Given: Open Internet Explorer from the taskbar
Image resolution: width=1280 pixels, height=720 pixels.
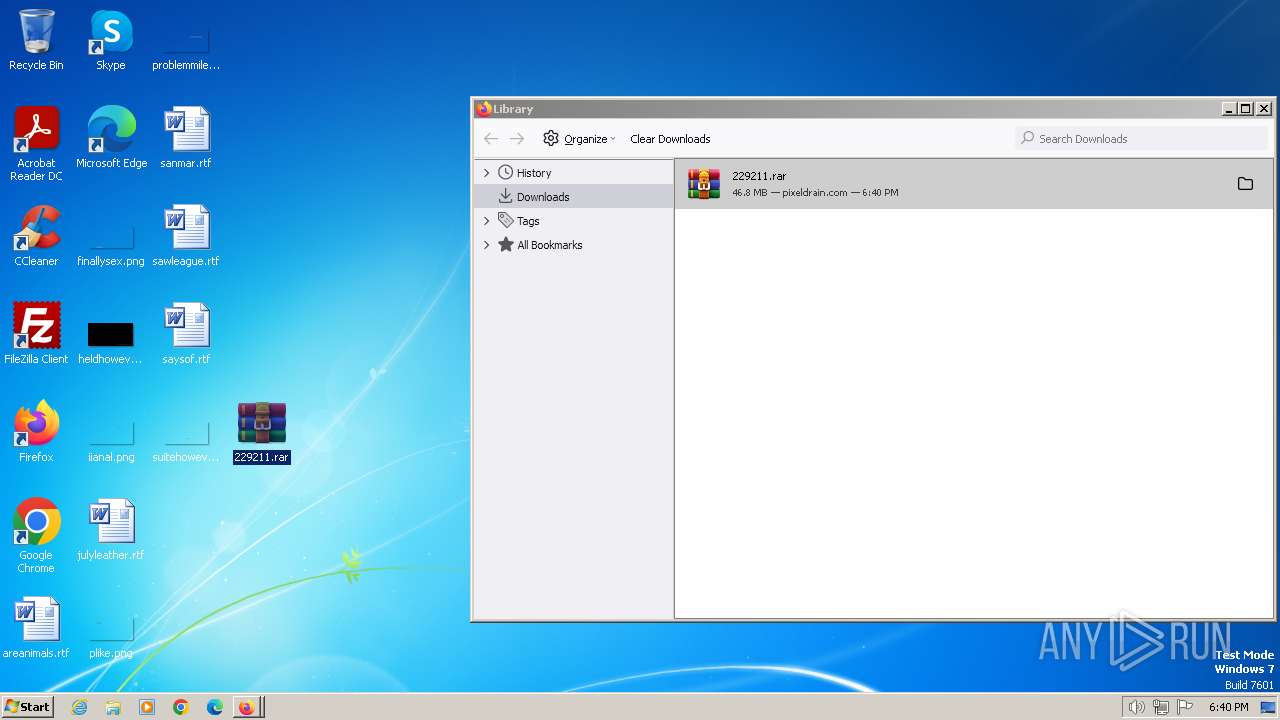Looking at the screenshot, I should click(79, 707).
